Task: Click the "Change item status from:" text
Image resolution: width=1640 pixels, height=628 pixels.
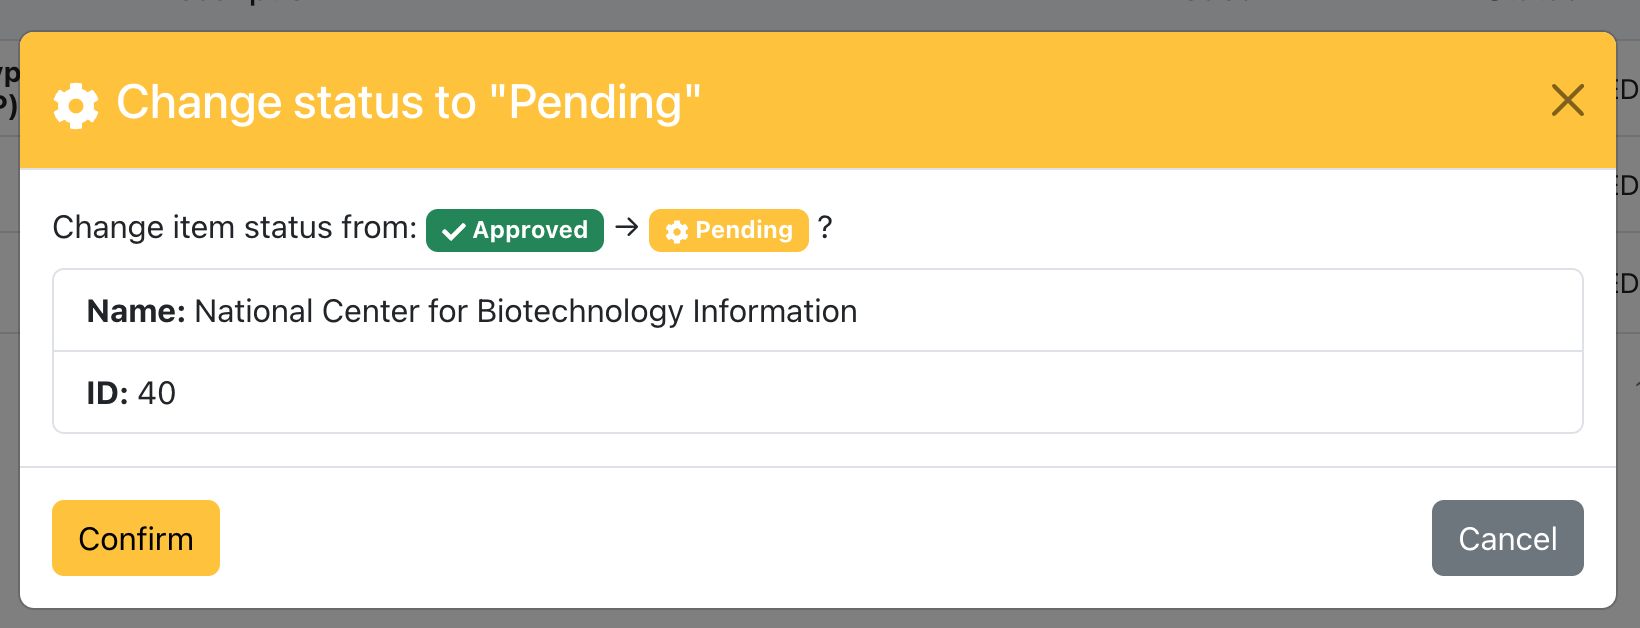Action: click(234, 228)
